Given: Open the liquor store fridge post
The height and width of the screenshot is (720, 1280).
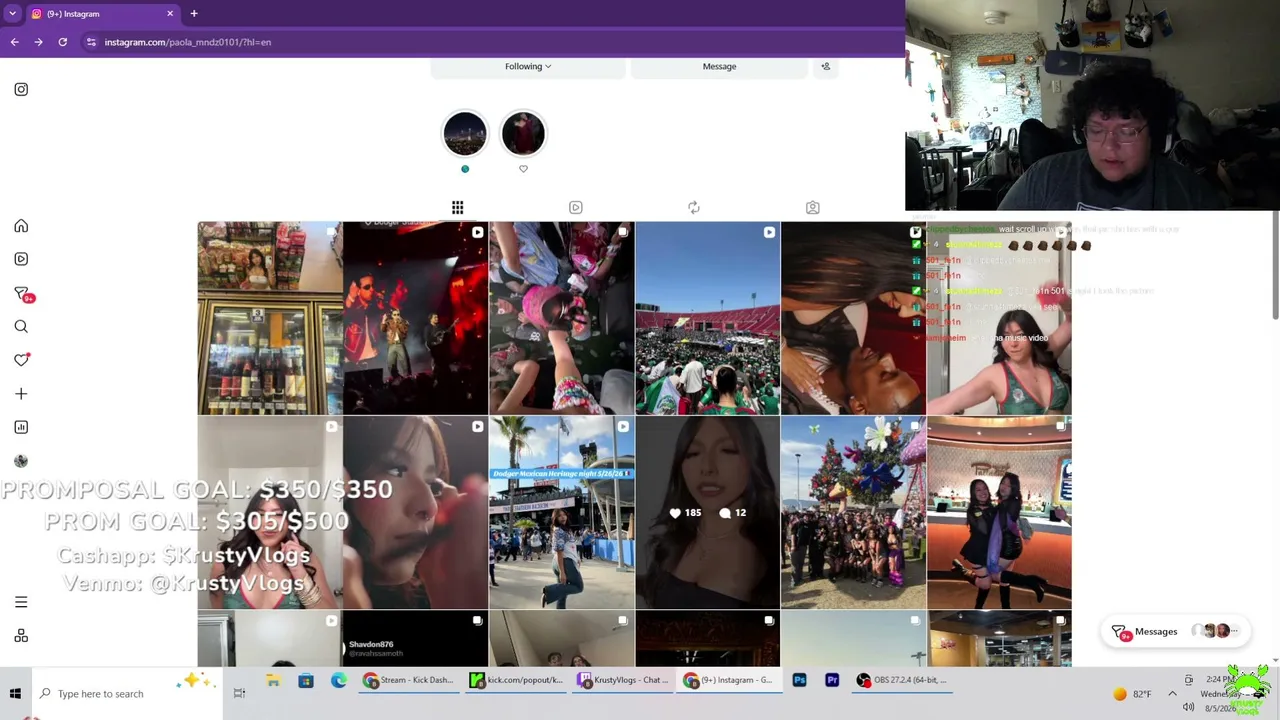Looking at the screenshot, I should [270, 318].
